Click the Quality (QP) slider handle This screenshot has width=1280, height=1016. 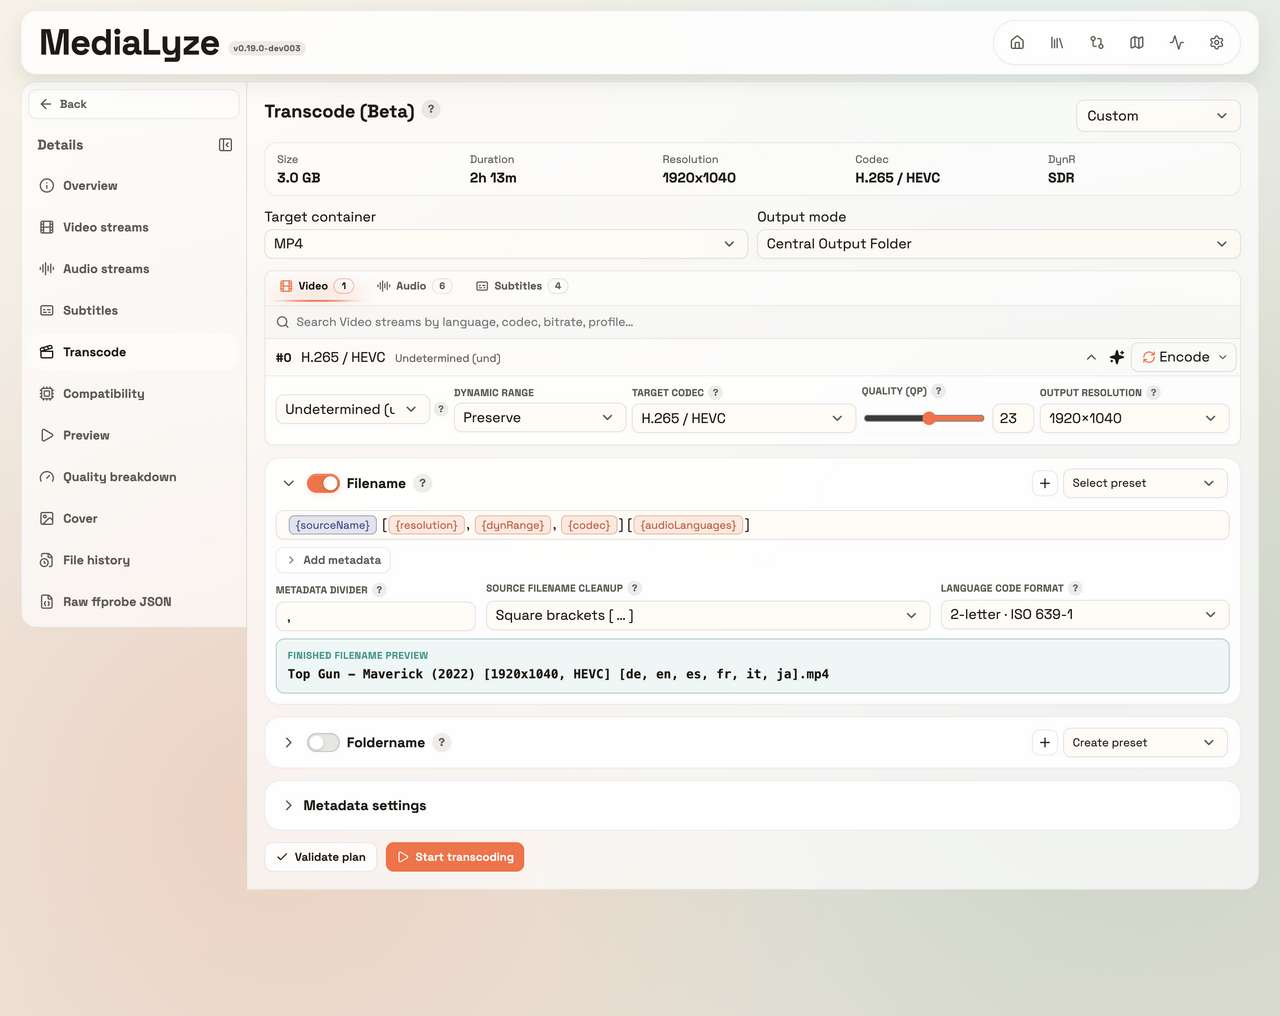tap(929, 418)
